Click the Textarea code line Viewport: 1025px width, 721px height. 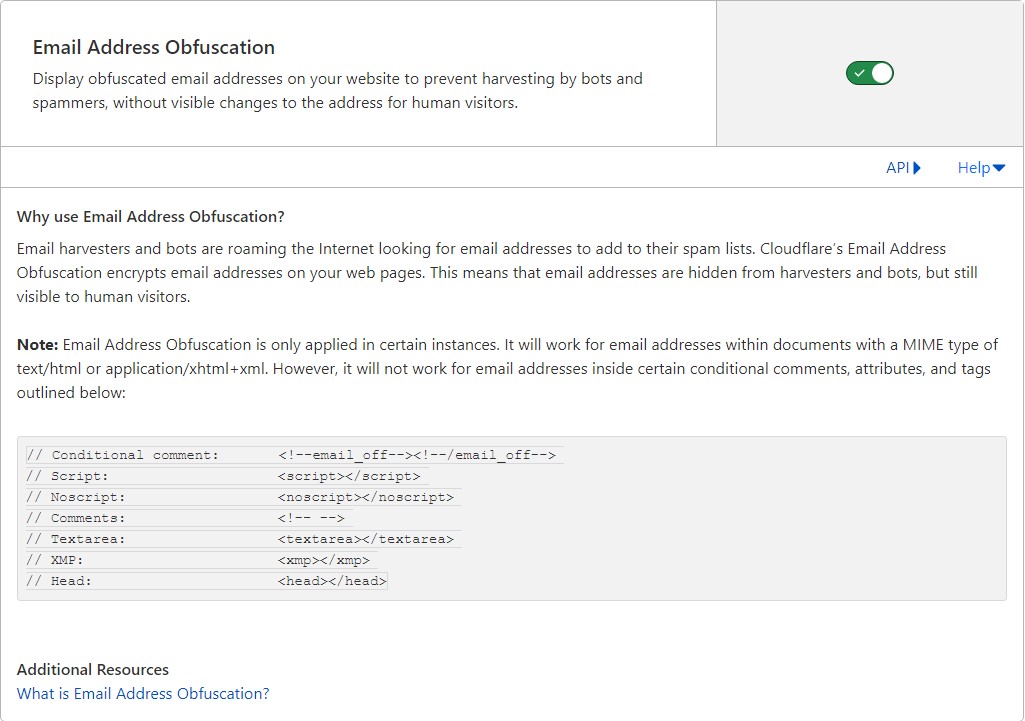tap(243, 539)
